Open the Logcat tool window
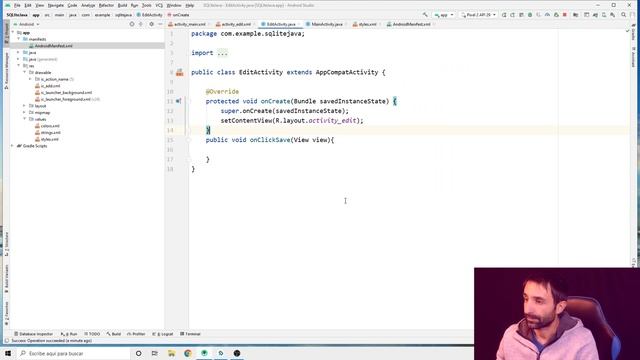Viewport: 640px width, 360px height. 163,334
